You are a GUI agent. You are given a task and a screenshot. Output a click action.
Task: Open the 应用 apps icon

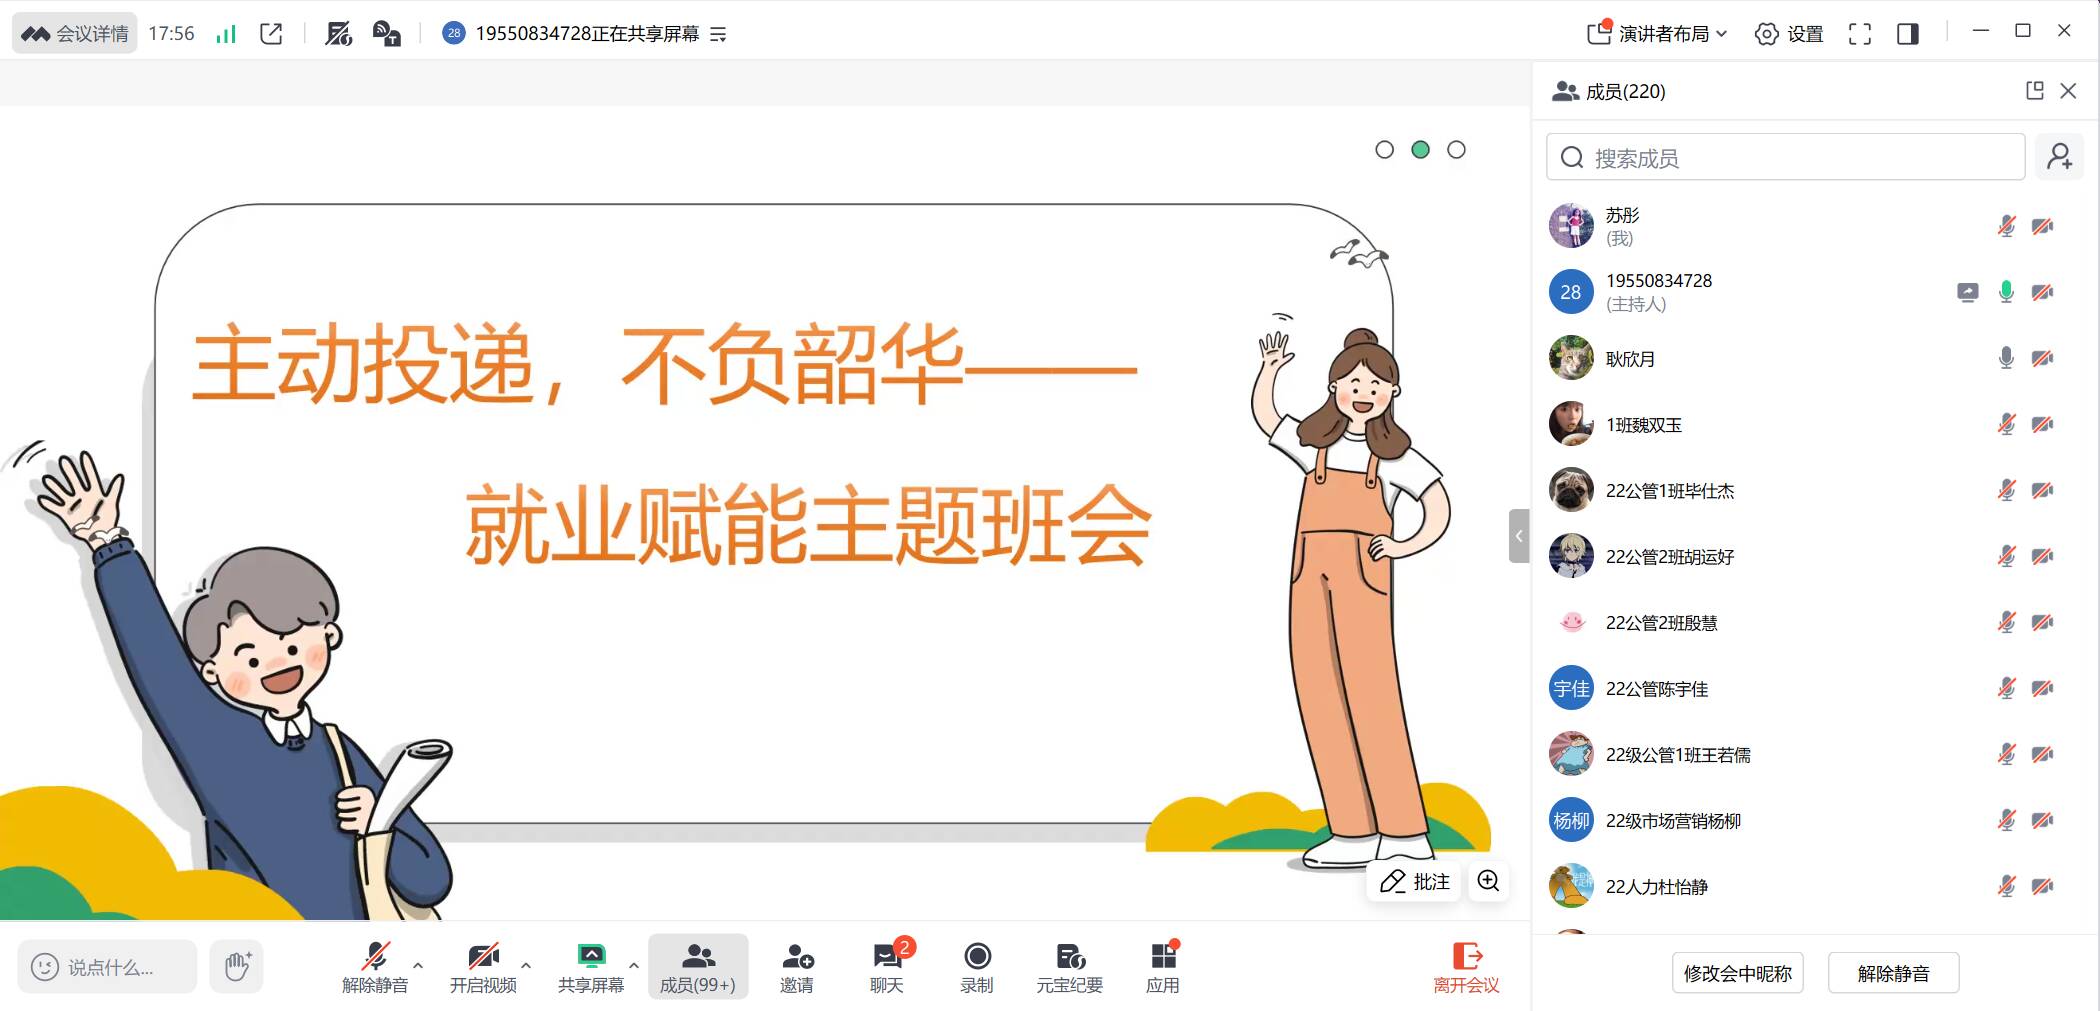1162,967
